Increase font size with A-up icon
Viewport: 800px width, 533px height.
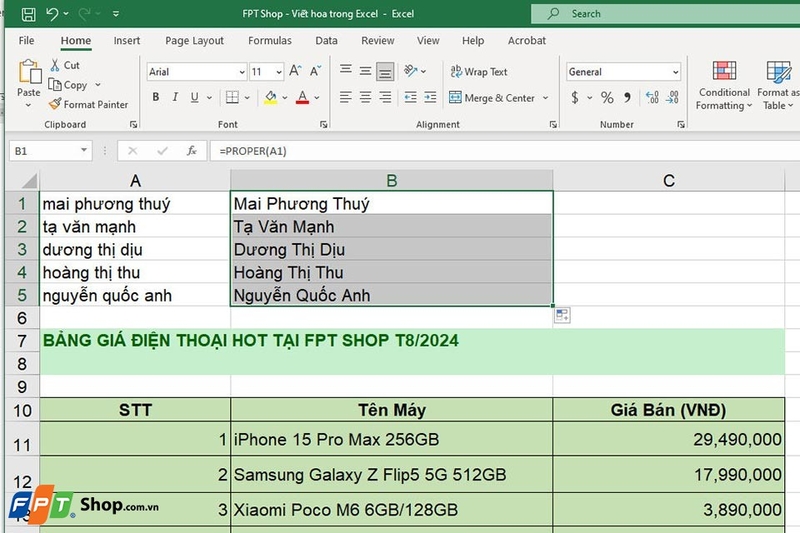(x=295, y=71)
